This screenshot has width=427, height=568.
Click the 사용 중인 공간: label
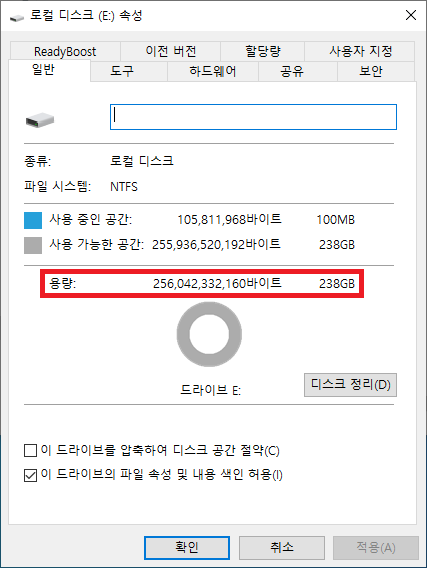91,220
